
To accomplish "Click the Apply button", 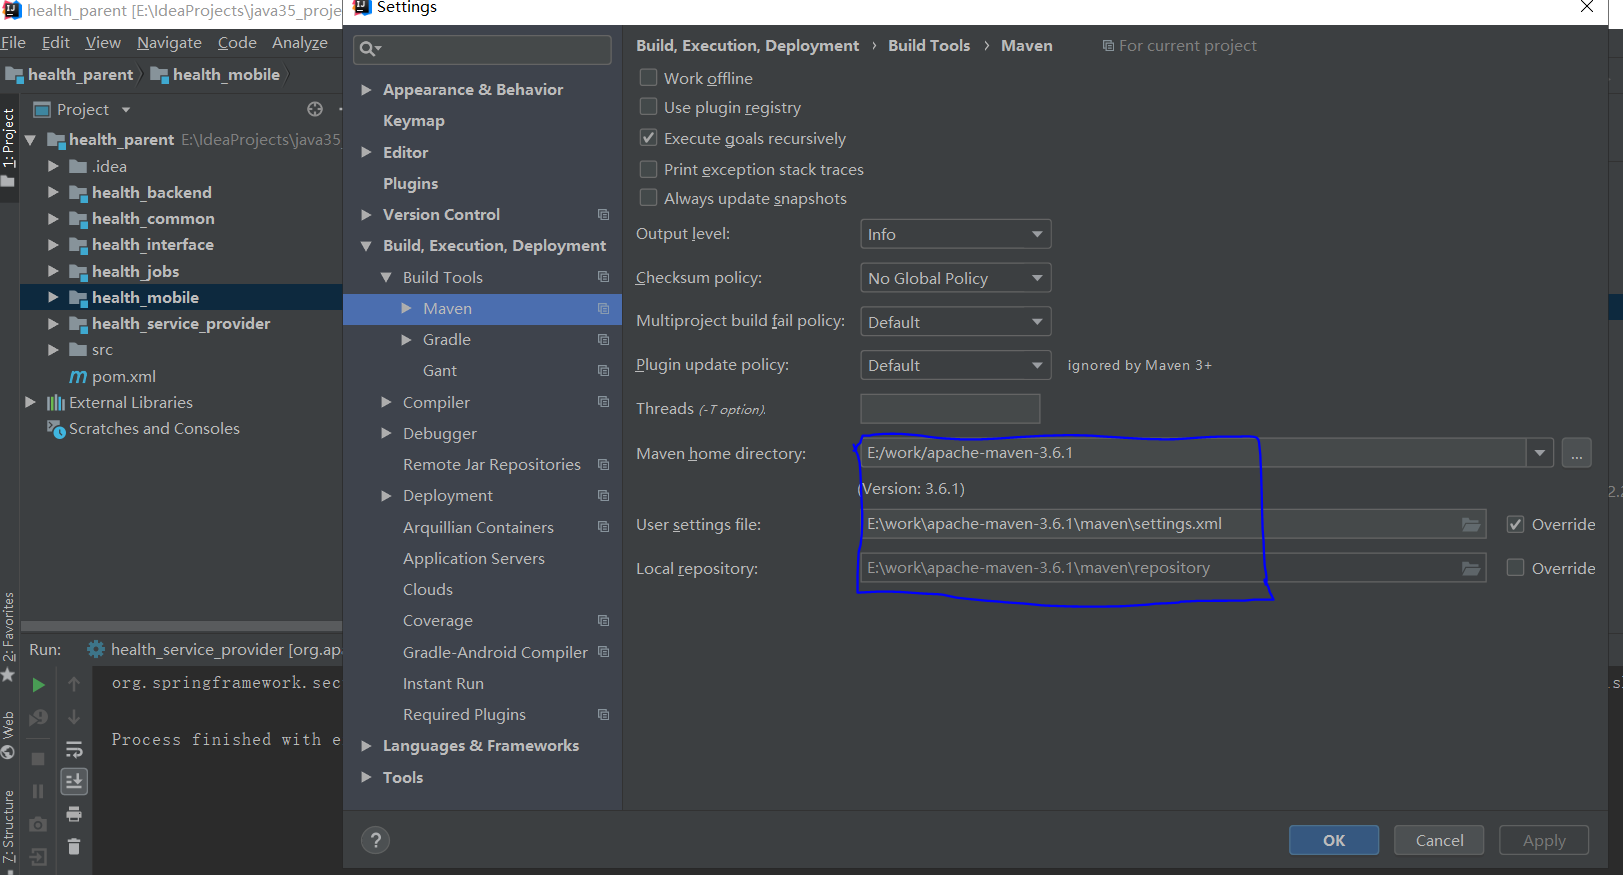I will click(x=1544, y=841).
